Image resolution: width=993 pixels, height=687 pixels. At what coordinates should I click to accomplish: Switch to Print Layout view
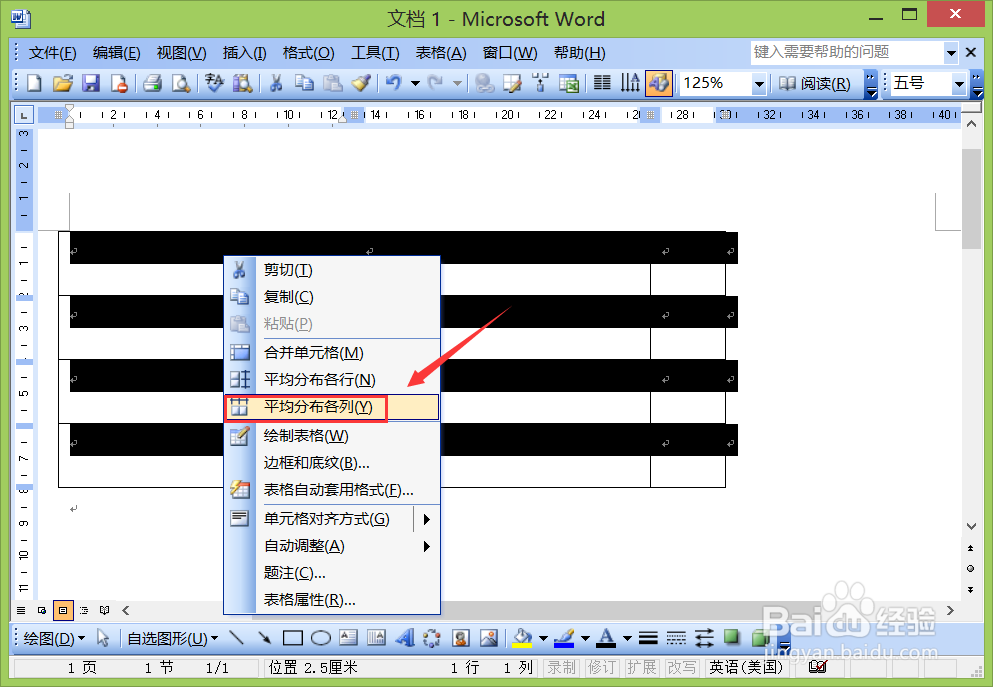pyautogui.click(x=63, y=610)
